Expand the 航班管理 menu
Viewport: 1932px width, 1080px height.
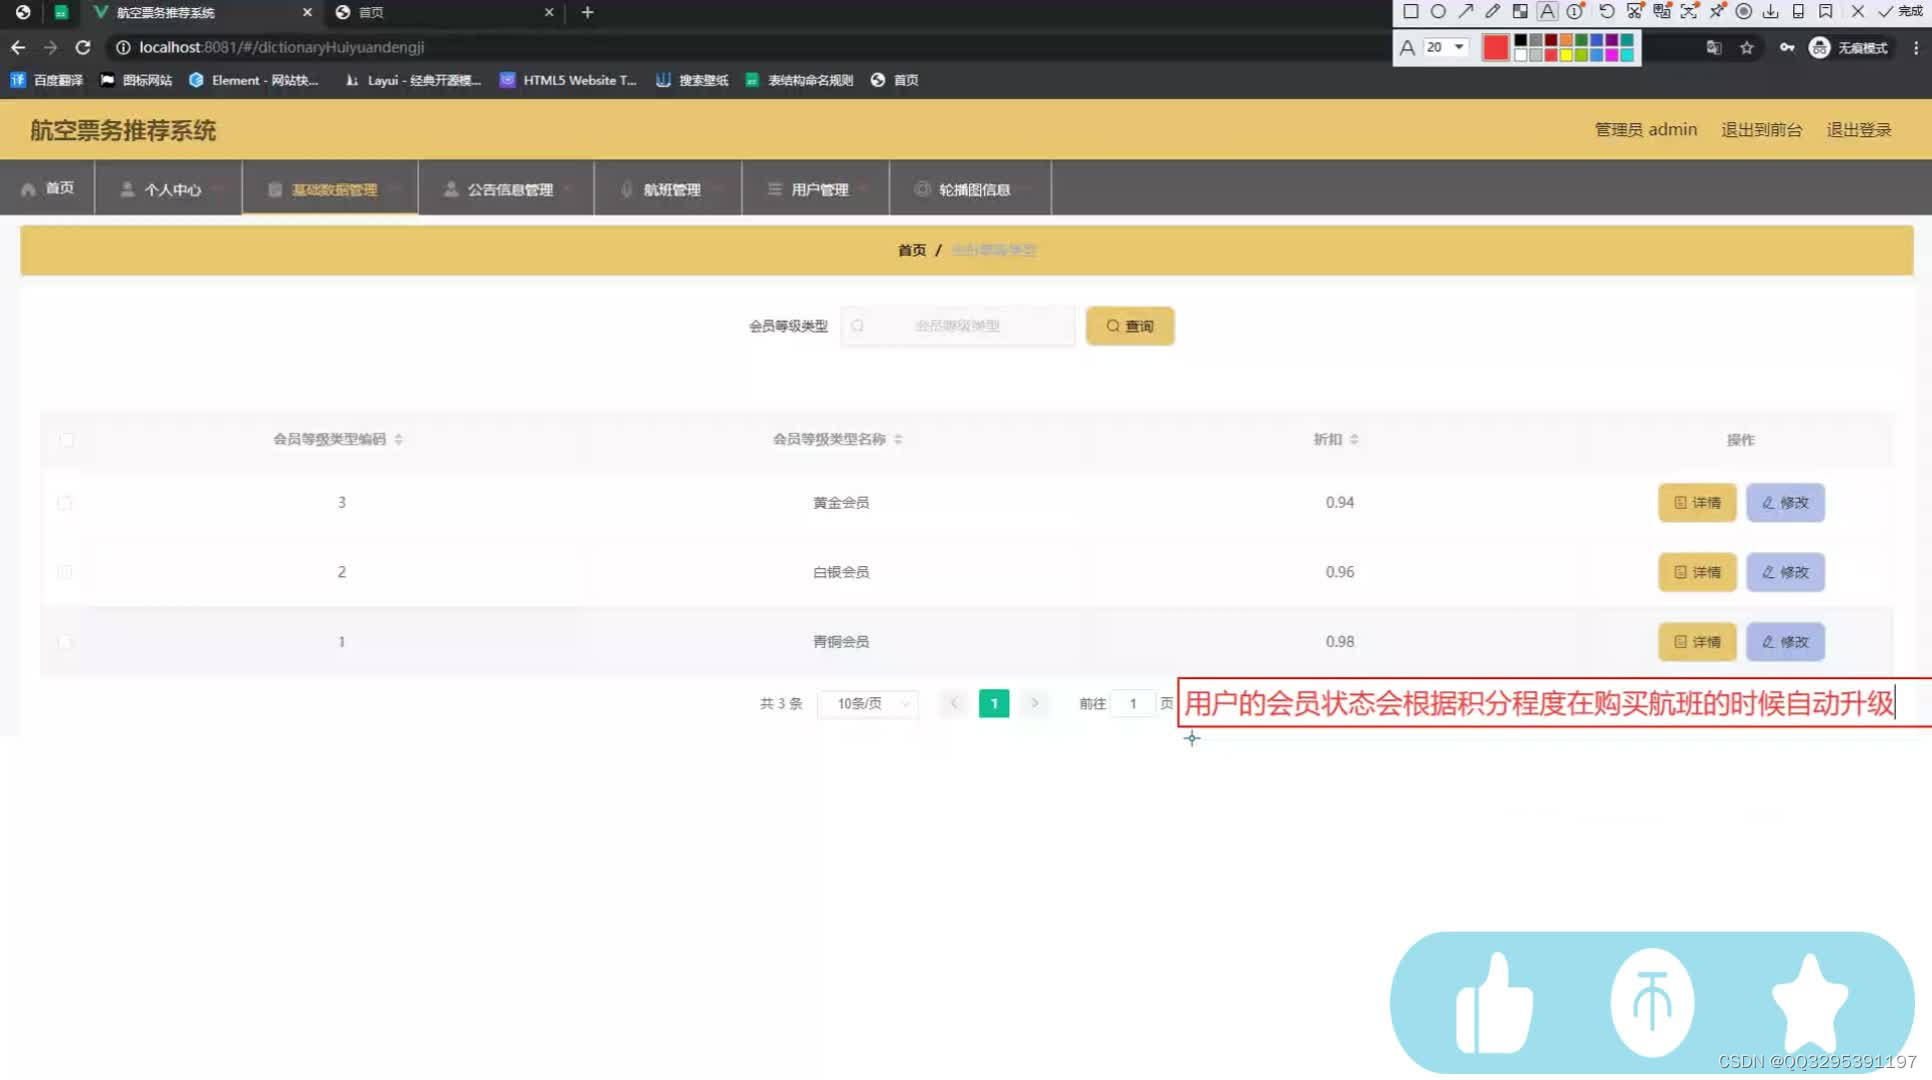tap(668, 189)
